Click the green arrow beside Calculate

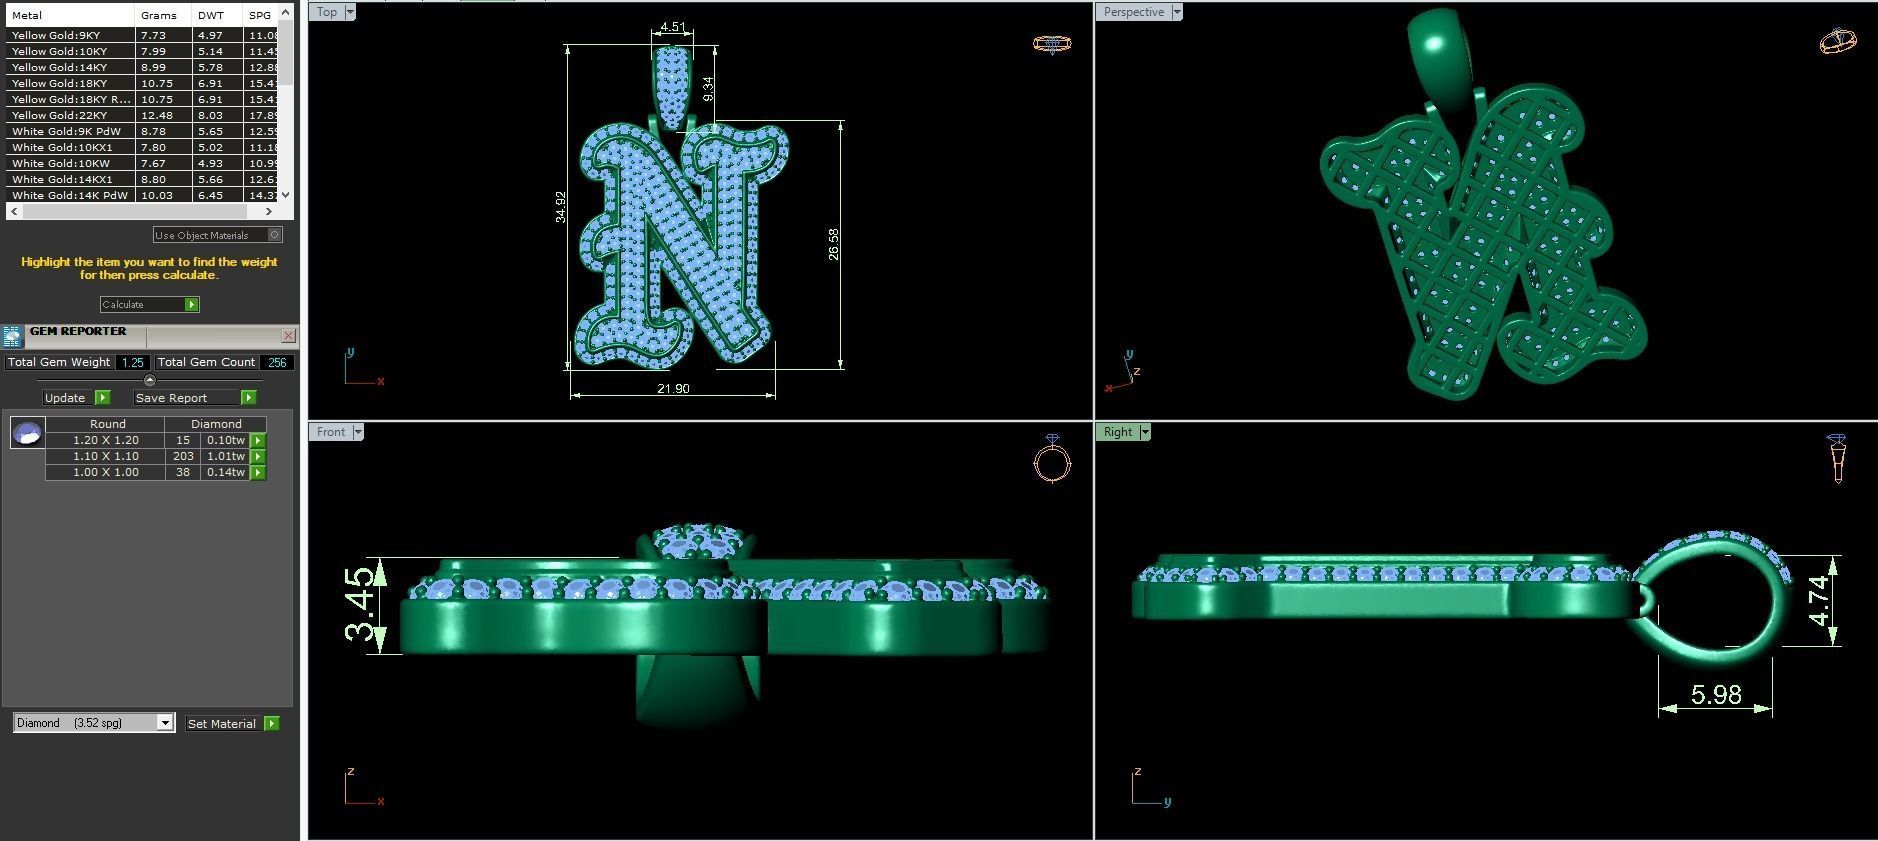click(x=191, y=304)
